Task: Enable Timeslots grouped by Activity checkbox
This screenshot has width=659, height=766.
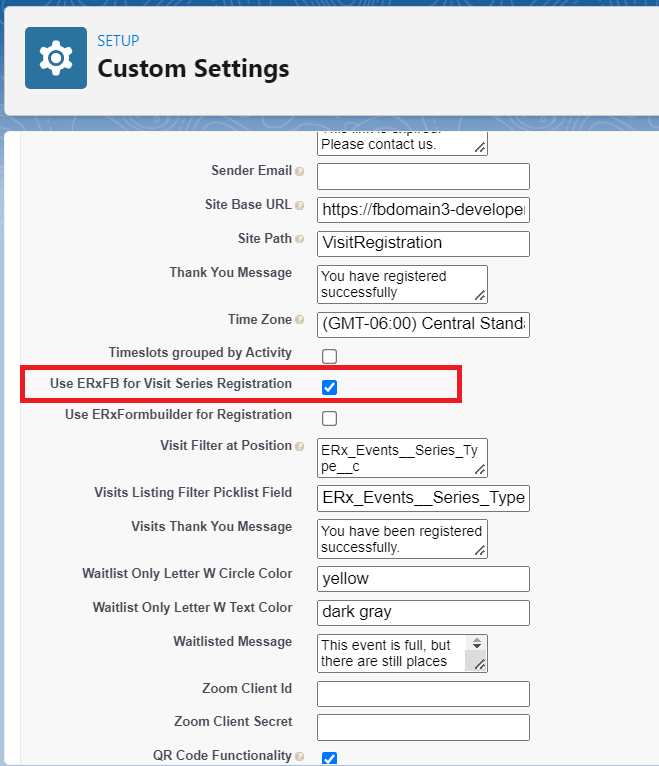Action: click(329, 356)
